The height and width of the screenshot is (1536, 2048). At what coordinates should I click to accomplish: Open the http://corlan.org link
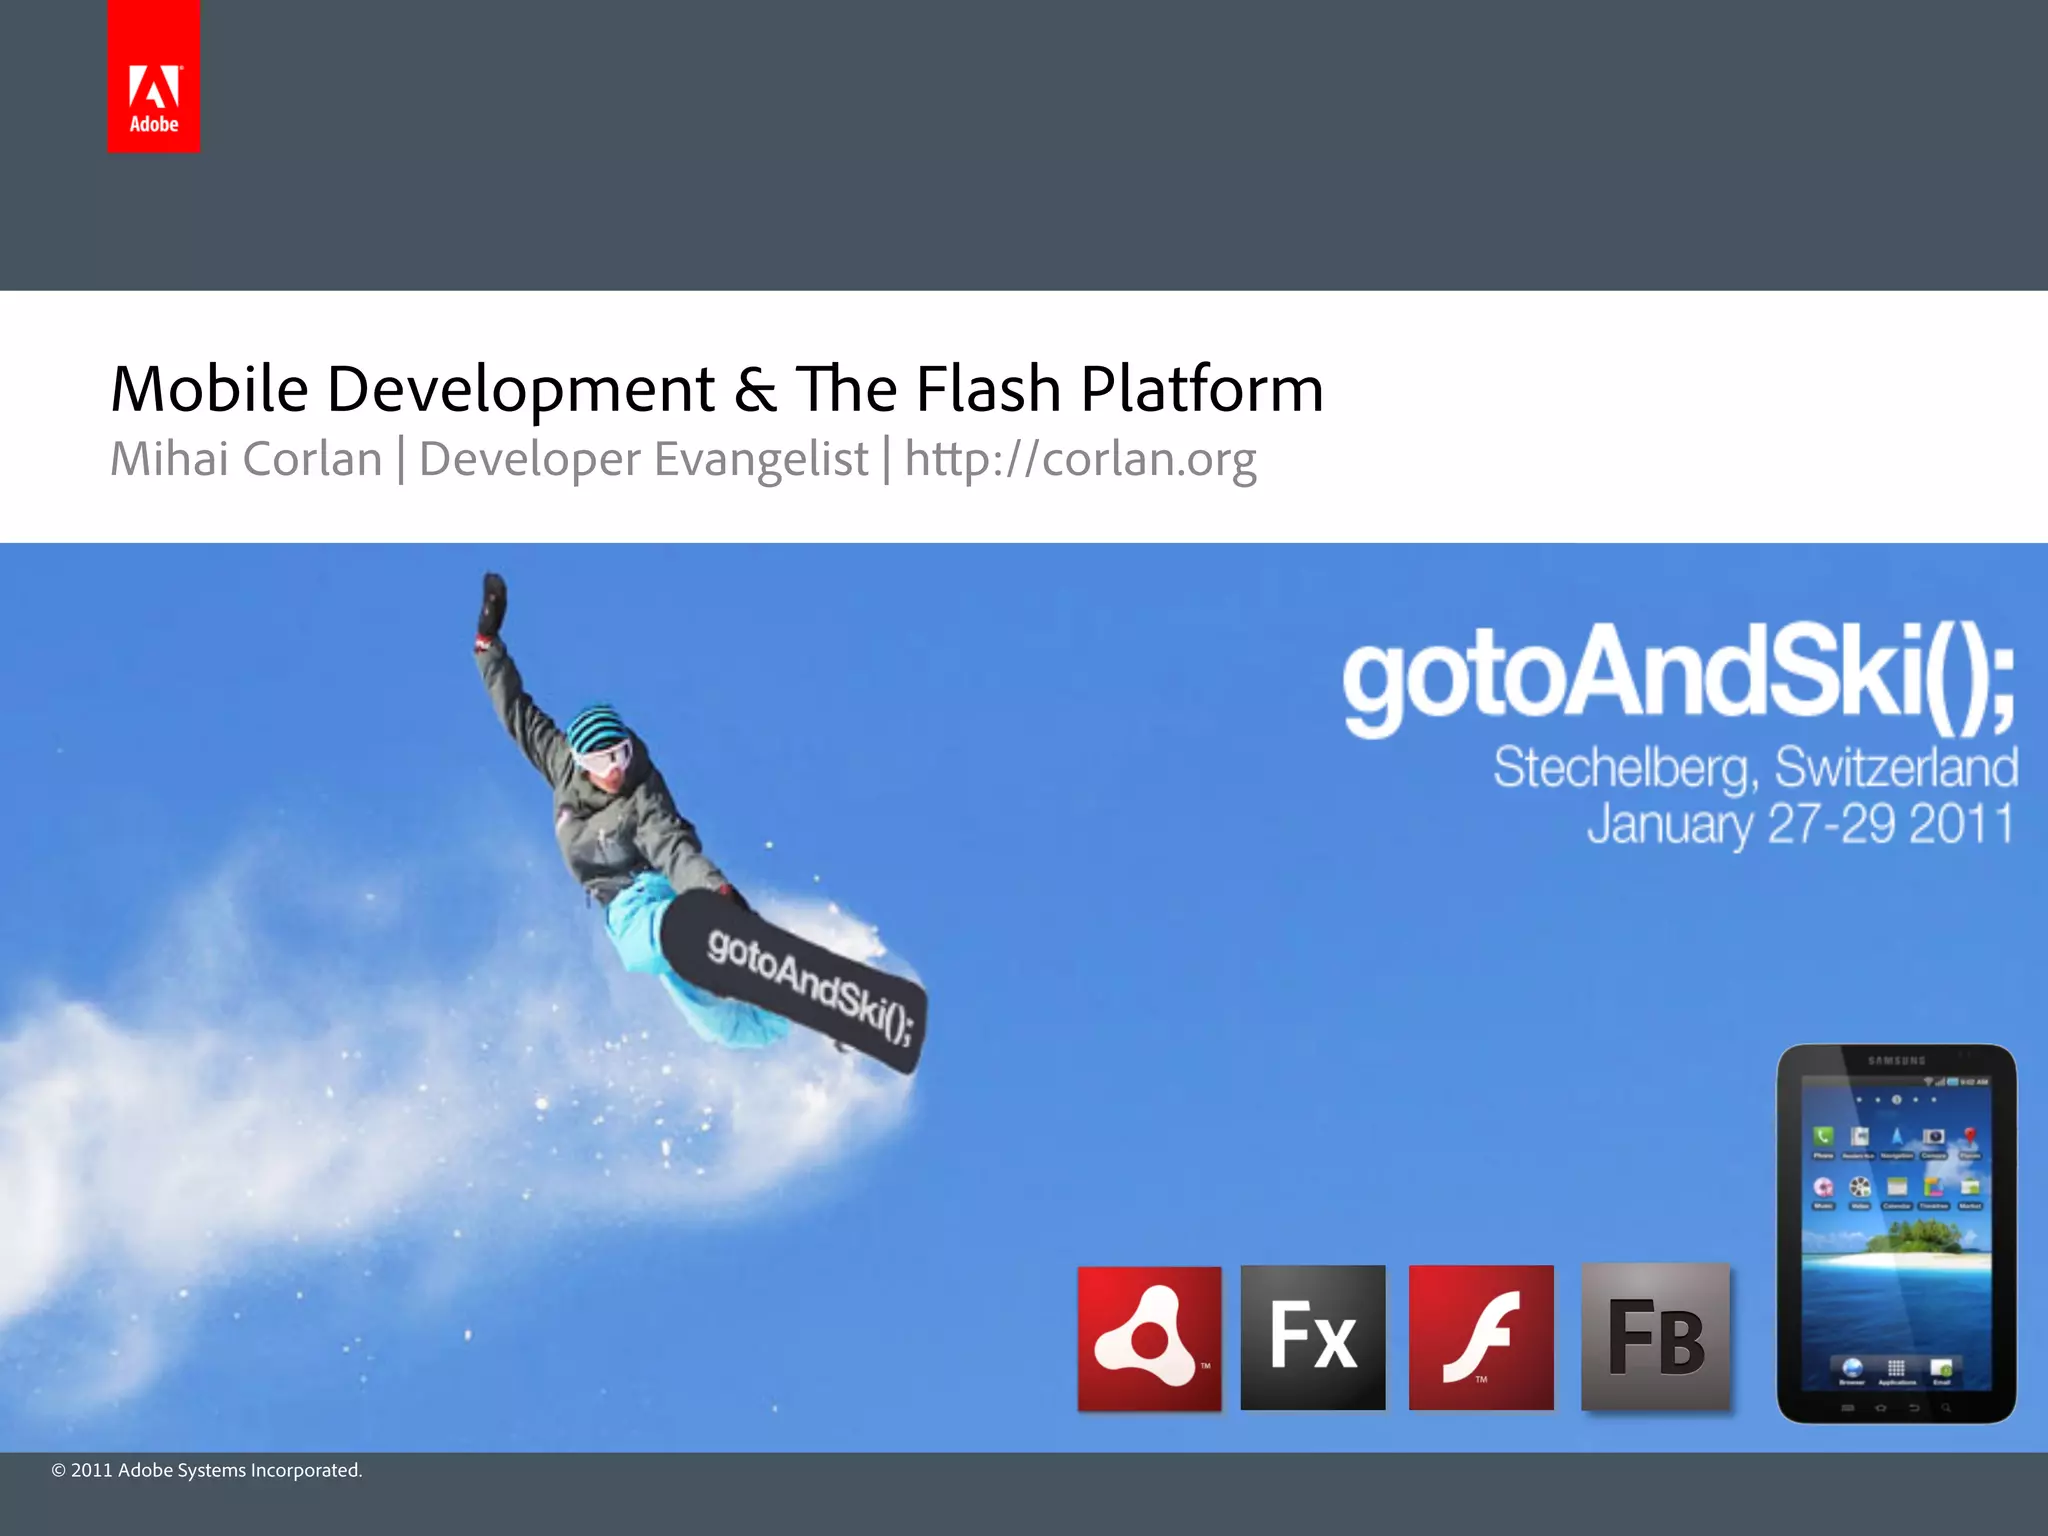[1080, 459]
